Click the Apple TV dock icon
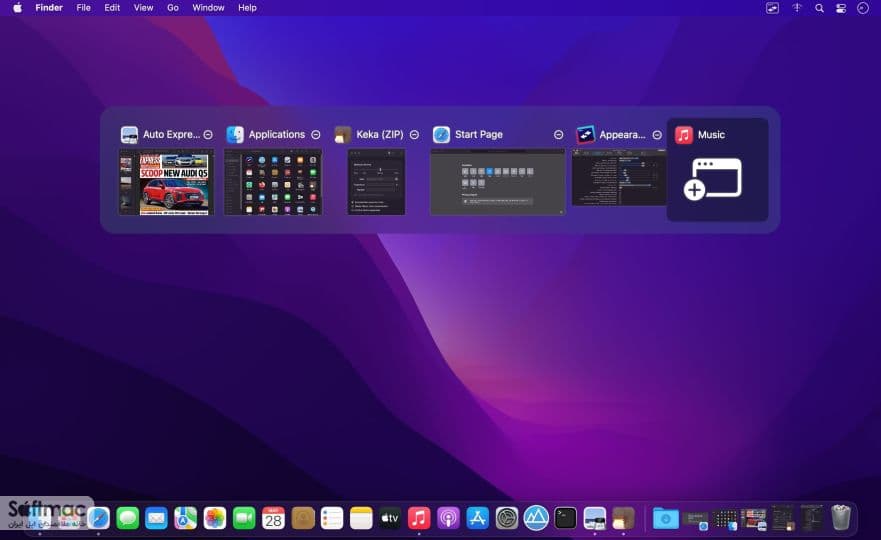 389,518
